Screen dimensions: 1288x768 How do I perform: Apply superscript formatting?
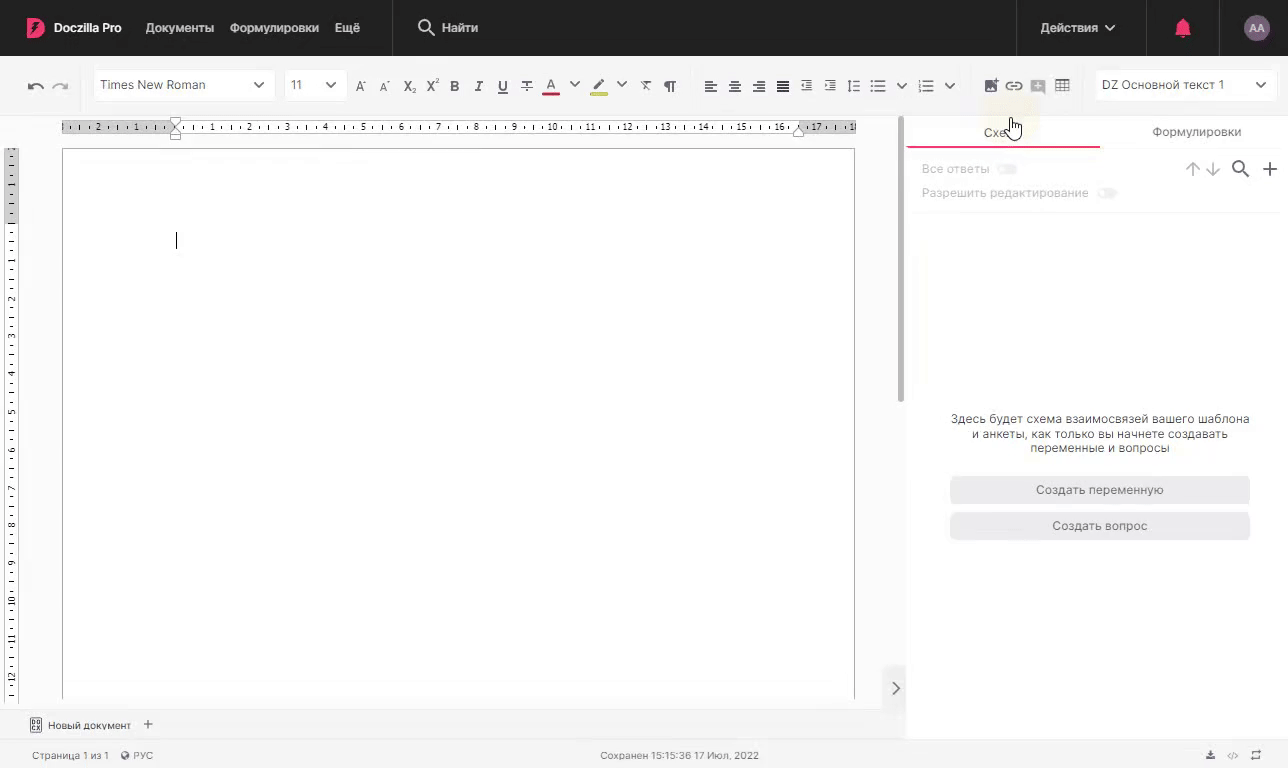pyautogui.click(x=432, y=86)
